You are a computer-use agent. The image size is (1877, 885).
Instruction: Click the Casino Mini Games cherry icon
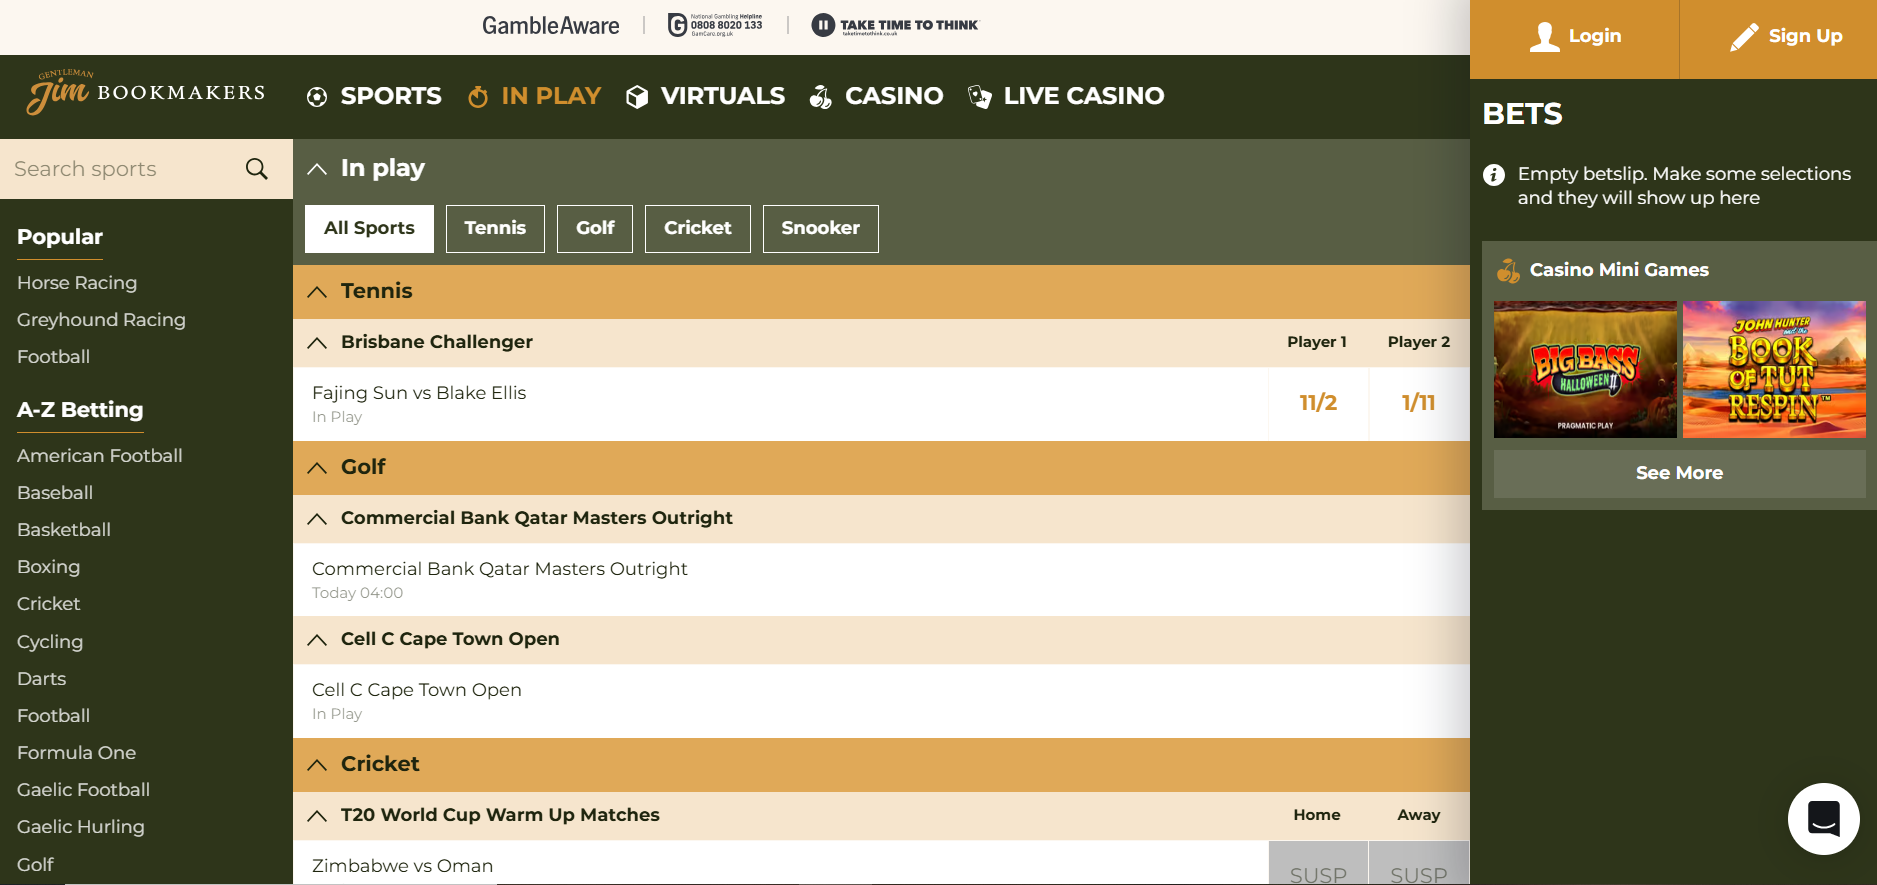tap(1508, 270)
